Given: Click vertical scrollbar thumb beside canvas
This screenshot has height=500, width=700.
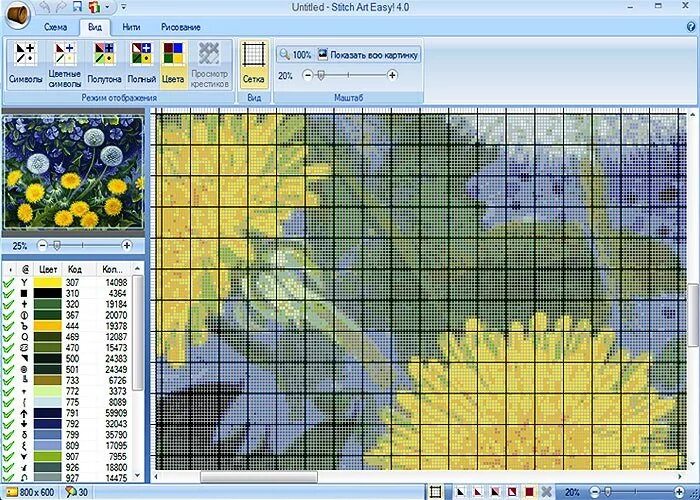Looking at the screenshot, I should pos(693,314).
